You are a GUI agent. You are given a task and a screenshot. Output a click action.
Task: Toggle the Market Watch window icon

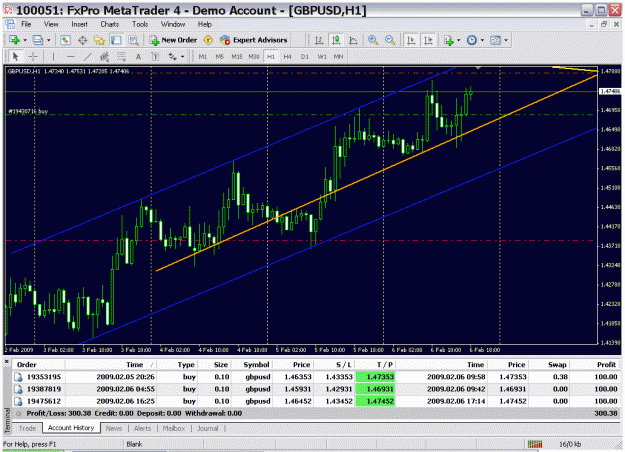65,40
